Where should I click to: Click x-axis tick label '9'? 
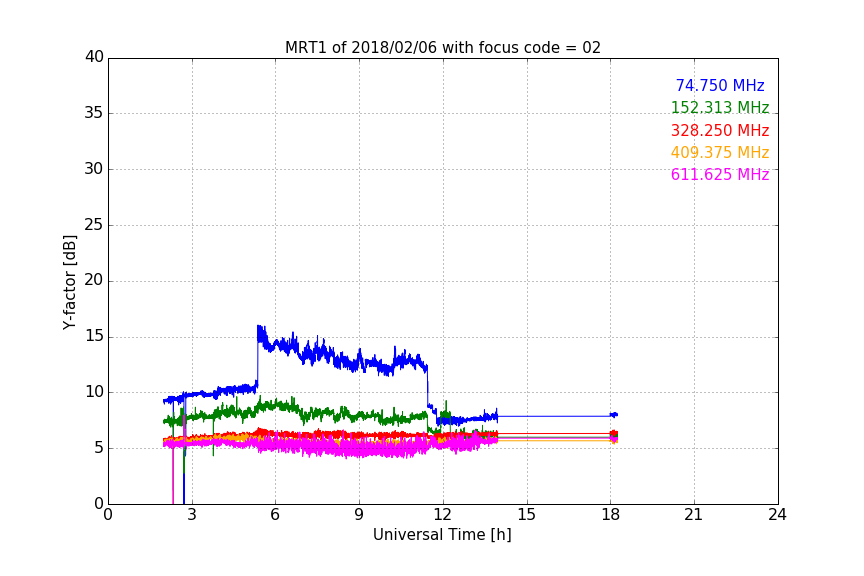click(359, 515)
